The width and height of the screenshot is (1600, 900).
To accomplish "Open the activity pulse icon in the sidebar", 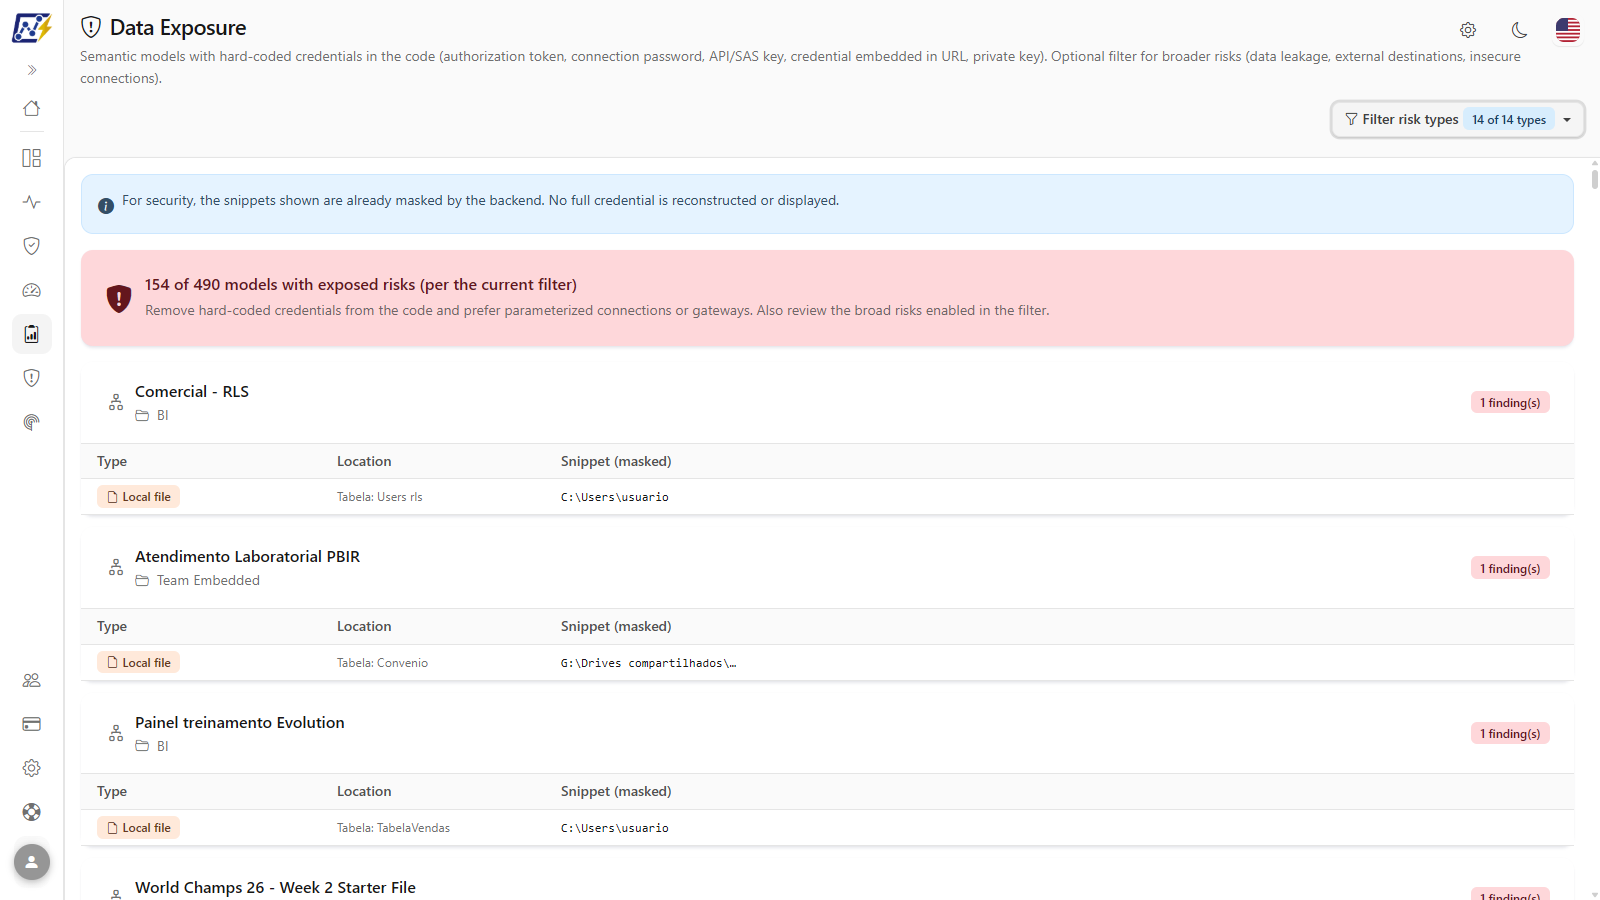I will click(32, 202).
